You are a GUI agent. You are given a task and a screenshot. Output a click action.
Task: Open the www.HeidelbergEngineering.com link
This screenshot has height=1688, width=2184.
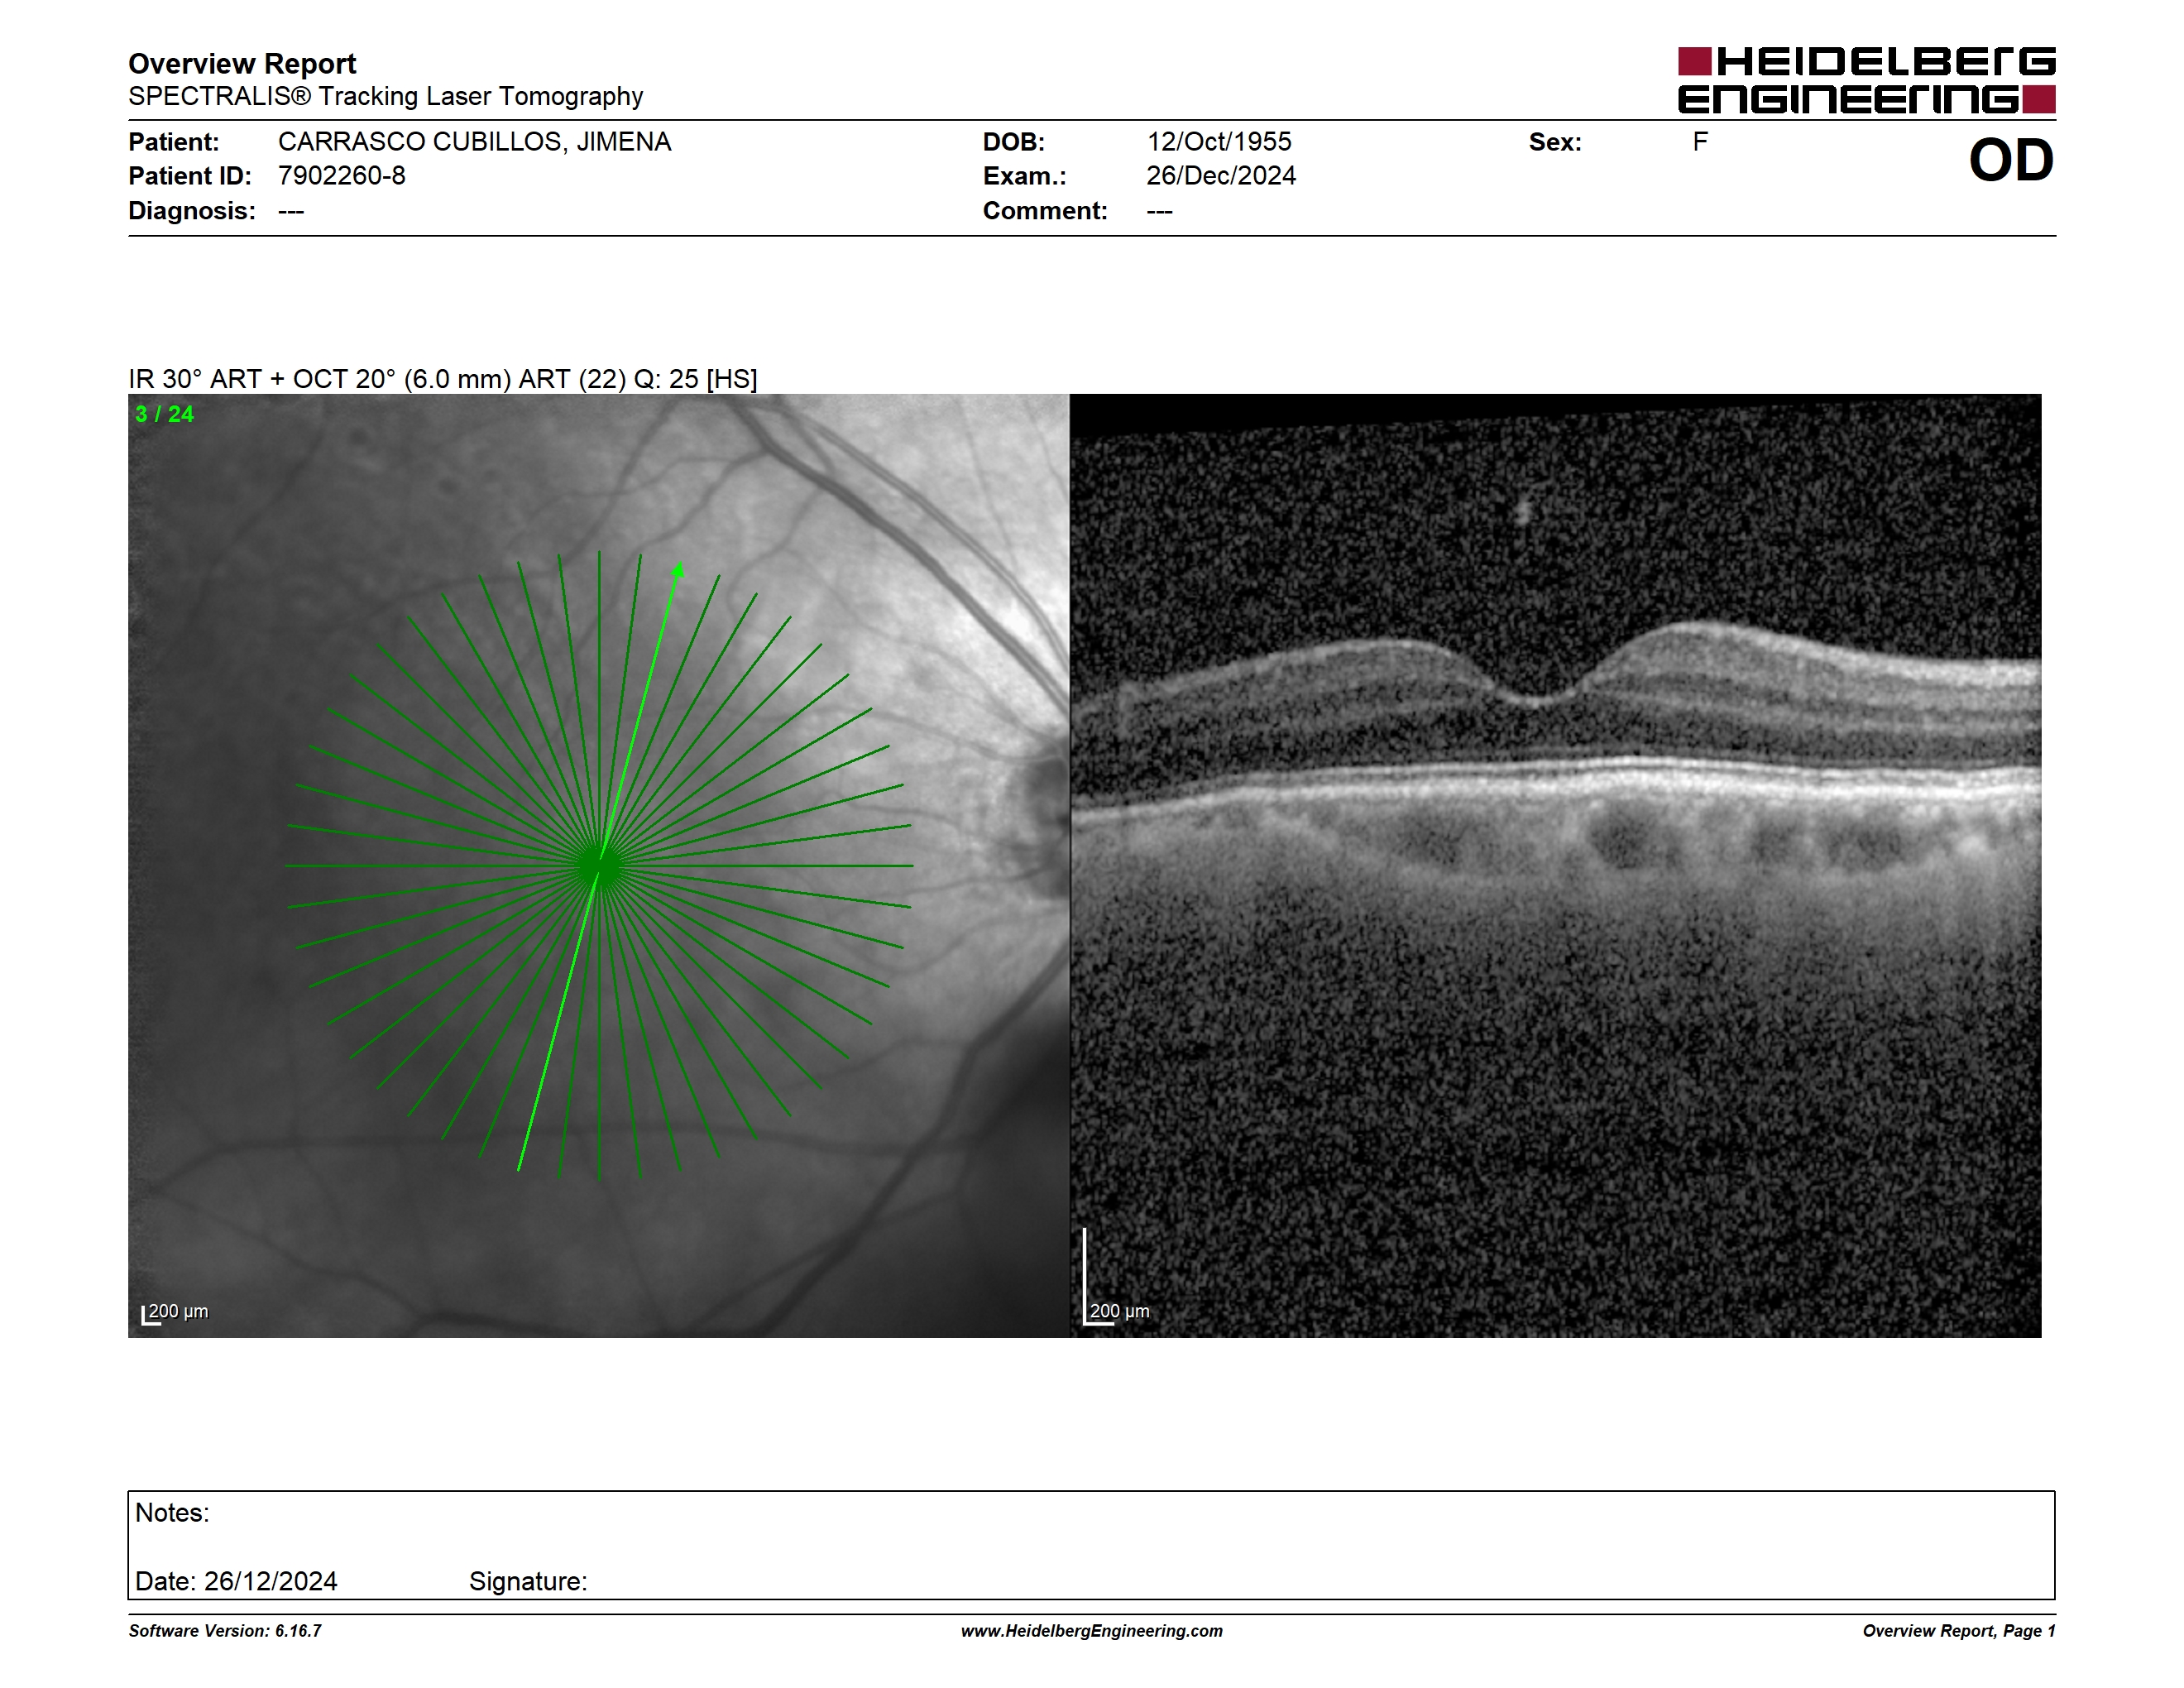pos(1092,1631)
